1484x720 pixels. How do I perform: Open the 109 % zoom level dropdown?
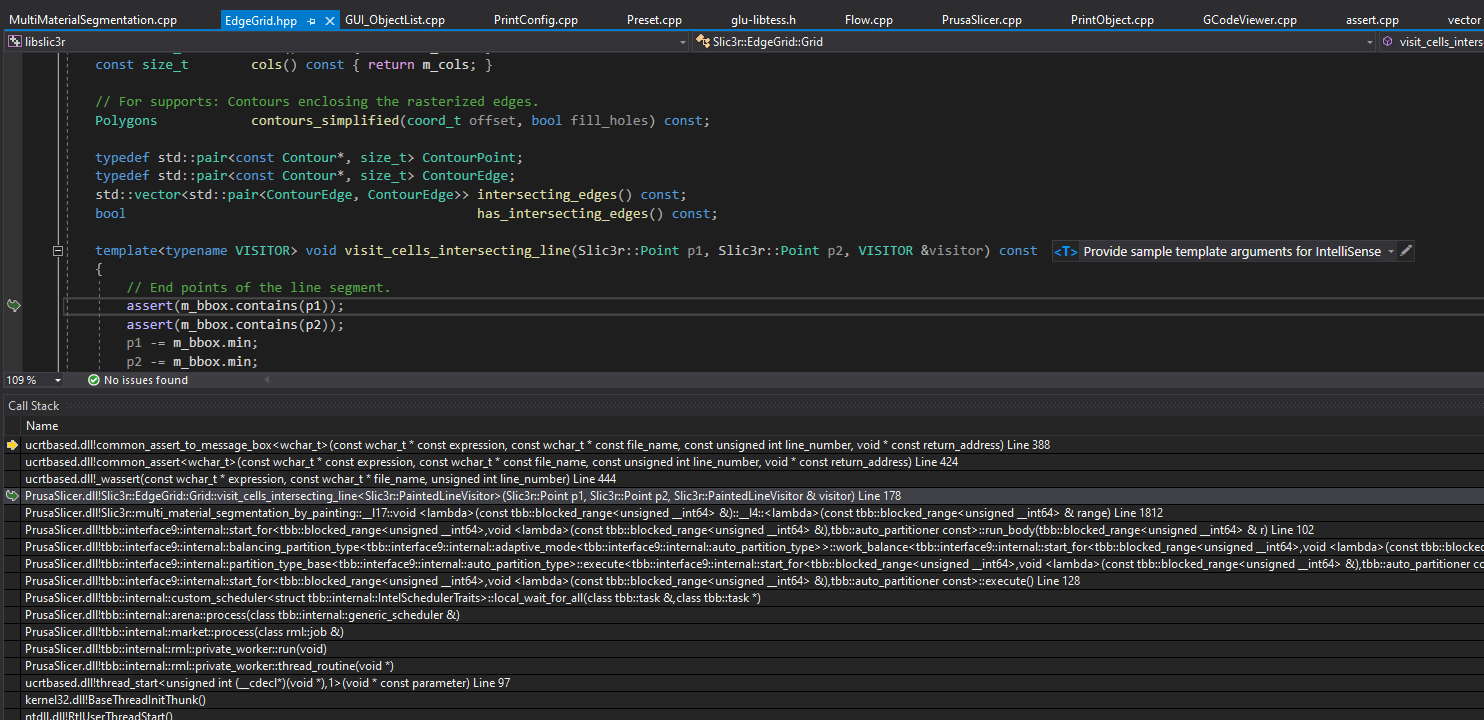point(58,381)
